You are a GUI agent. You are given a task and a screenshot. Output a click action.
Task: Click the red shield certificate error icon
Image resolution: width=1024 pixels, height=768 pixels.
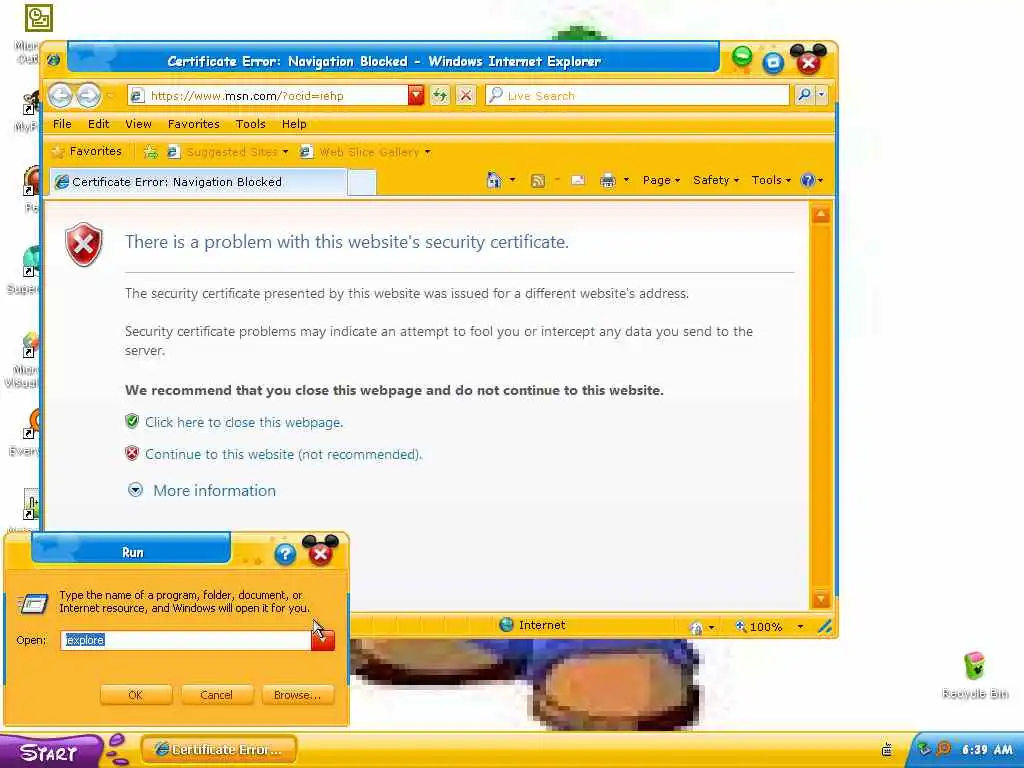84,244
